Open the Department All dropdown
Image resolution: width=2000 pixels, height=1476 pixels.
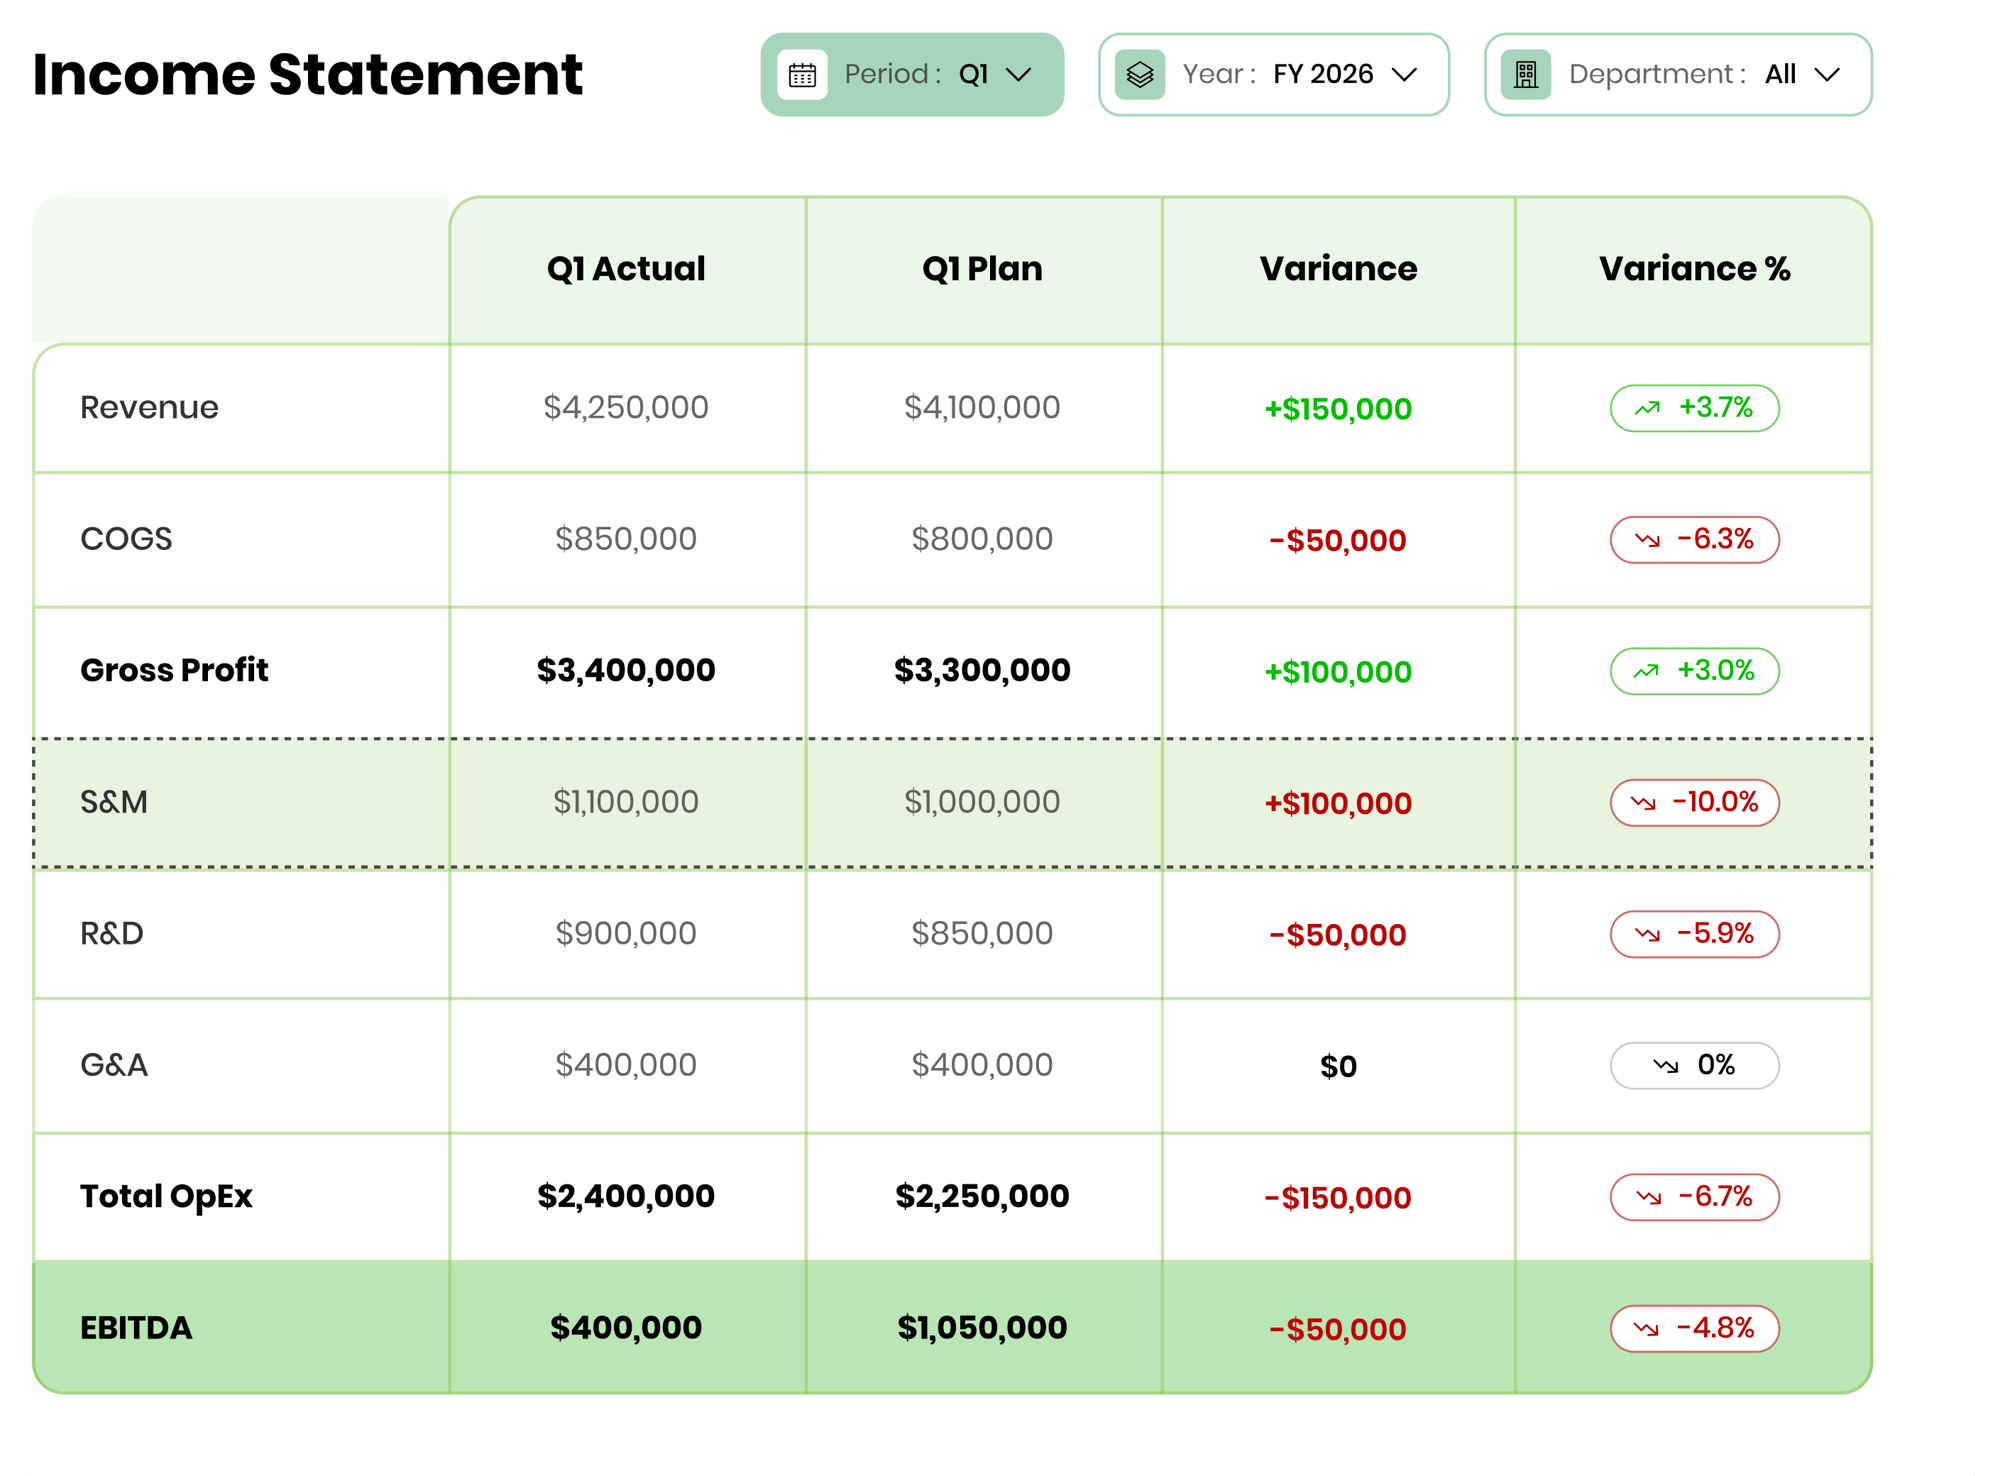[1678, 75]
